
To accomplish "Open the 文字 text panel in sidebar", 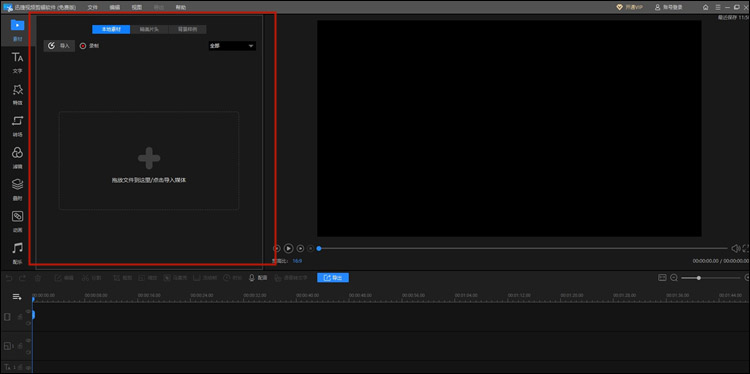I will (x=17, y=62).
